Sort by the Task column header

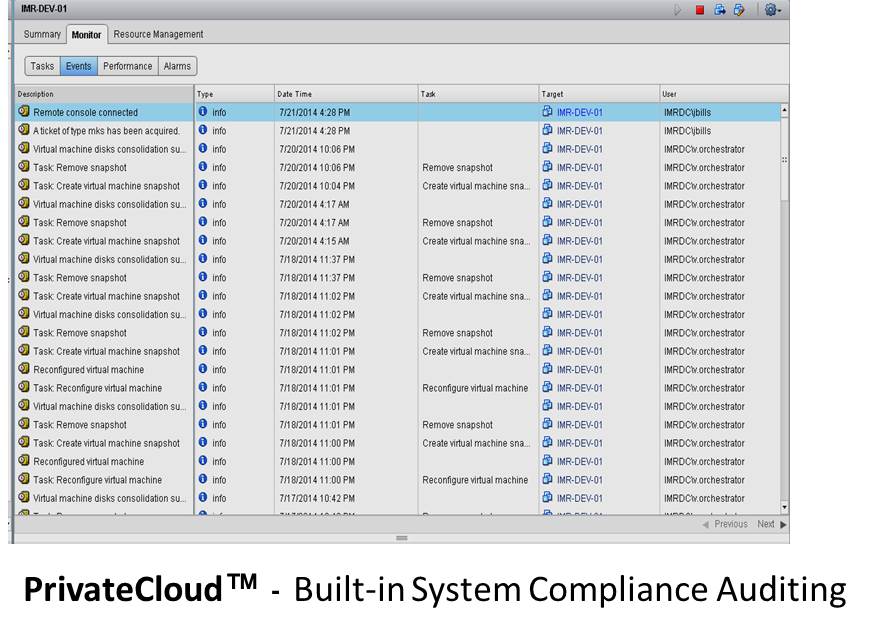coord(478,94)
